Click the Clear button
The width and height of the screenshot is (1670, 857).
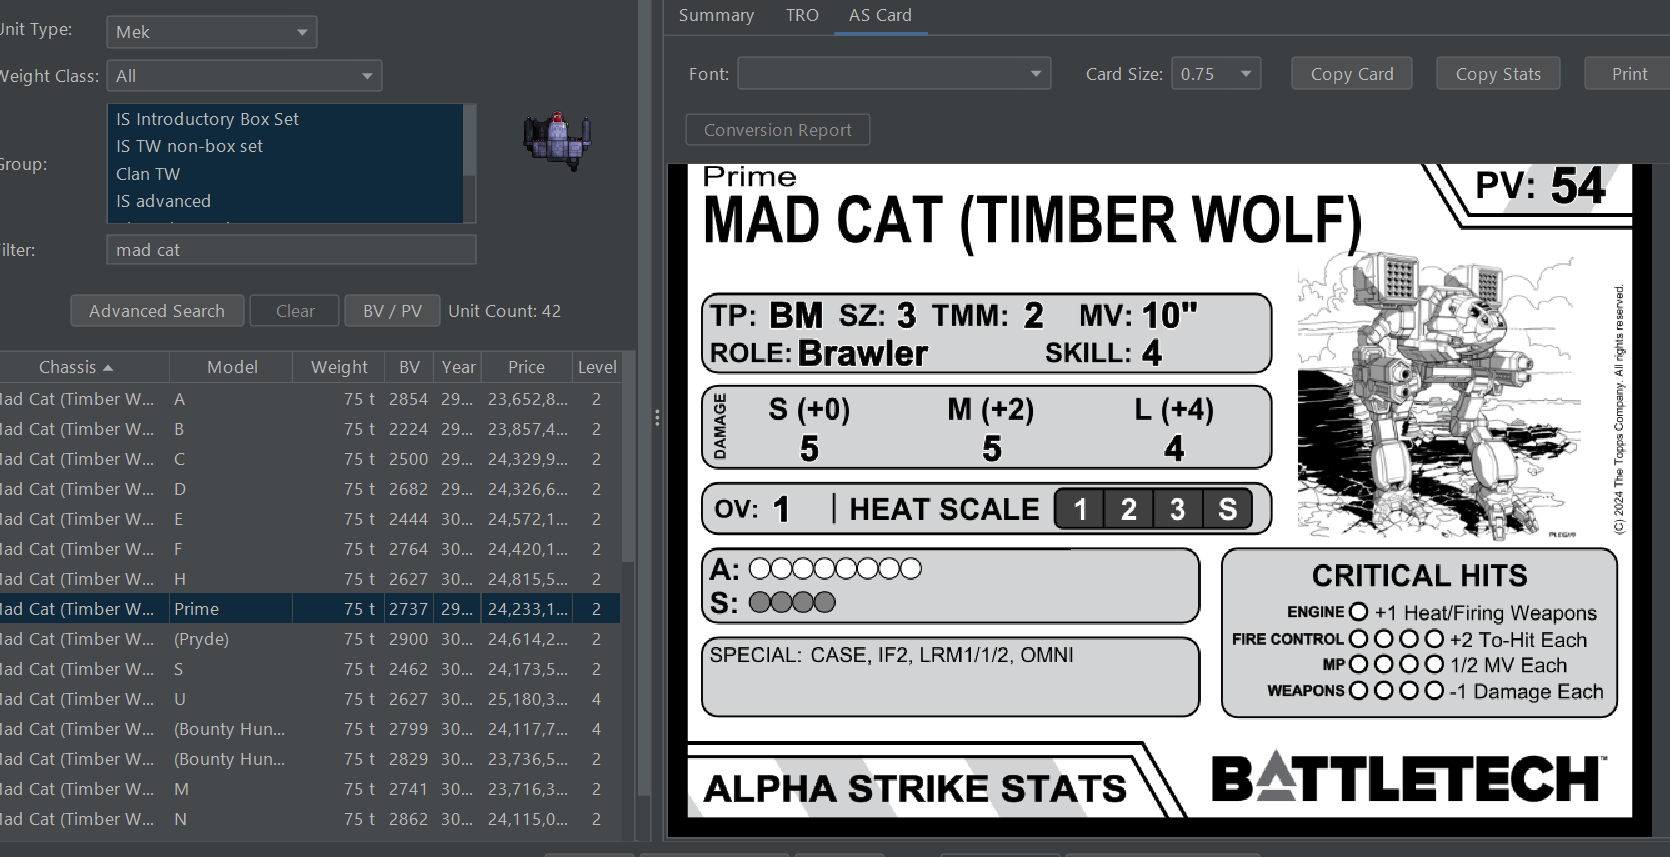tap(295, 311)
